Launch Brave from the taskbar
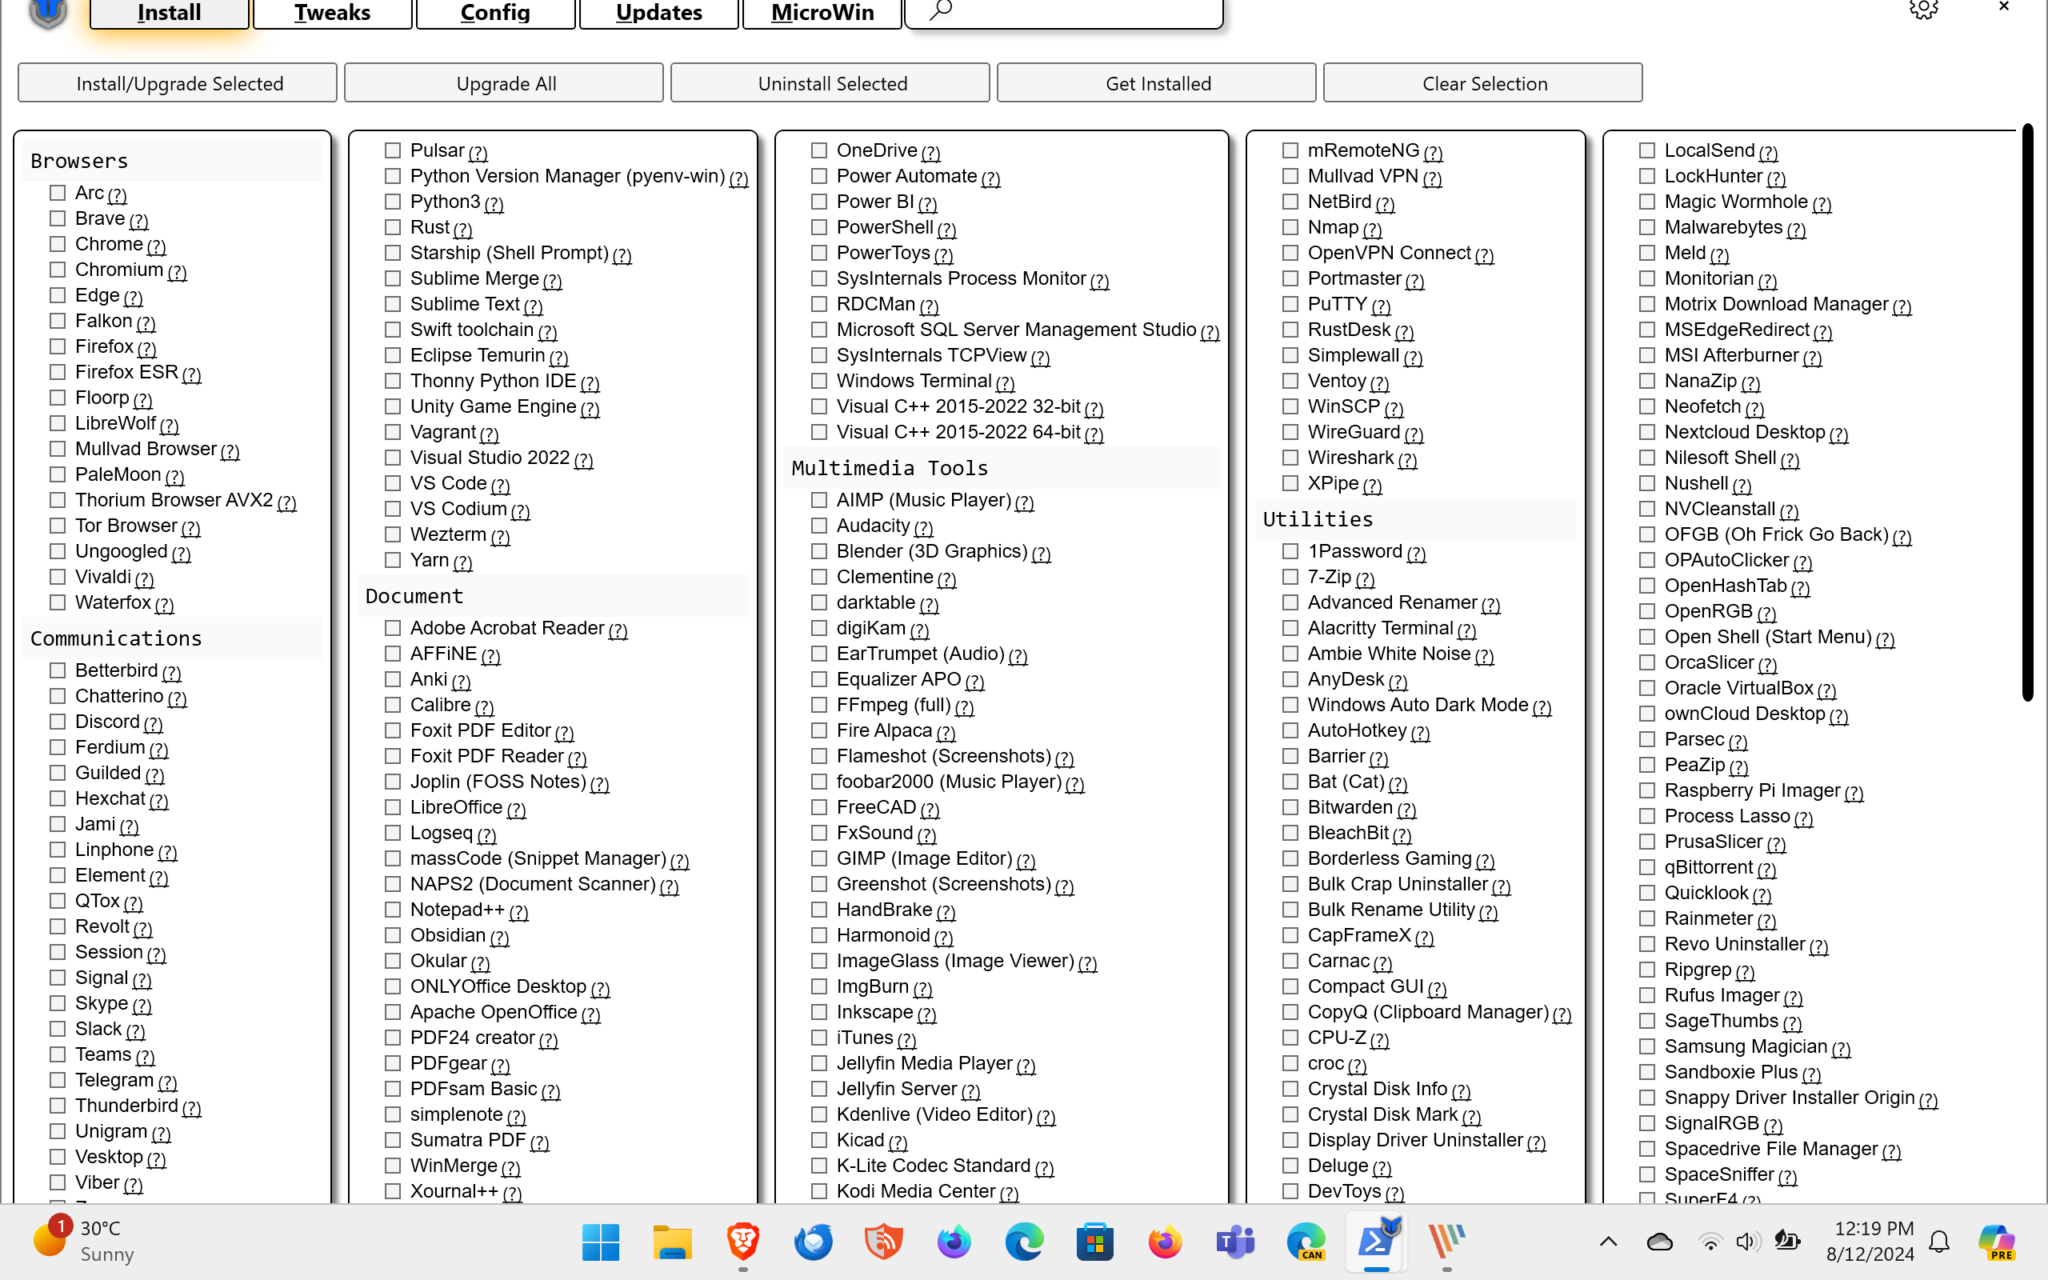Viewport: 2048px width, 1280px height. coord(742,1242)
